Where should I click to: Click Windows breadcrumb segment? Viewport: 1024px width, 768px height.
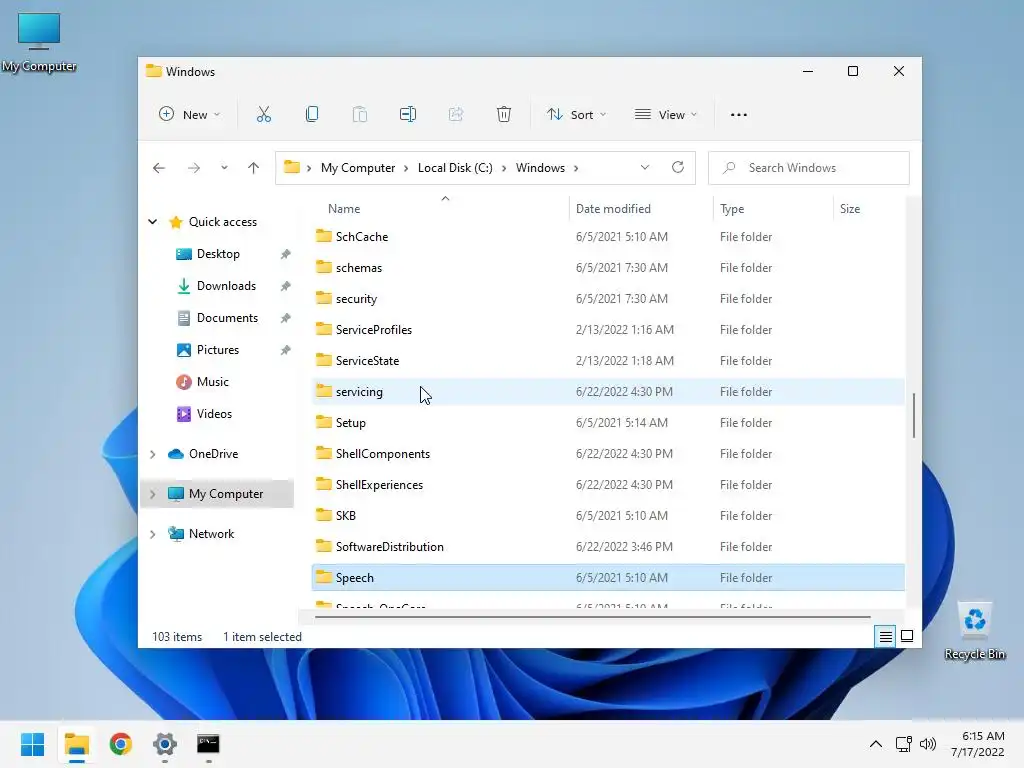[x=540, y=168]
